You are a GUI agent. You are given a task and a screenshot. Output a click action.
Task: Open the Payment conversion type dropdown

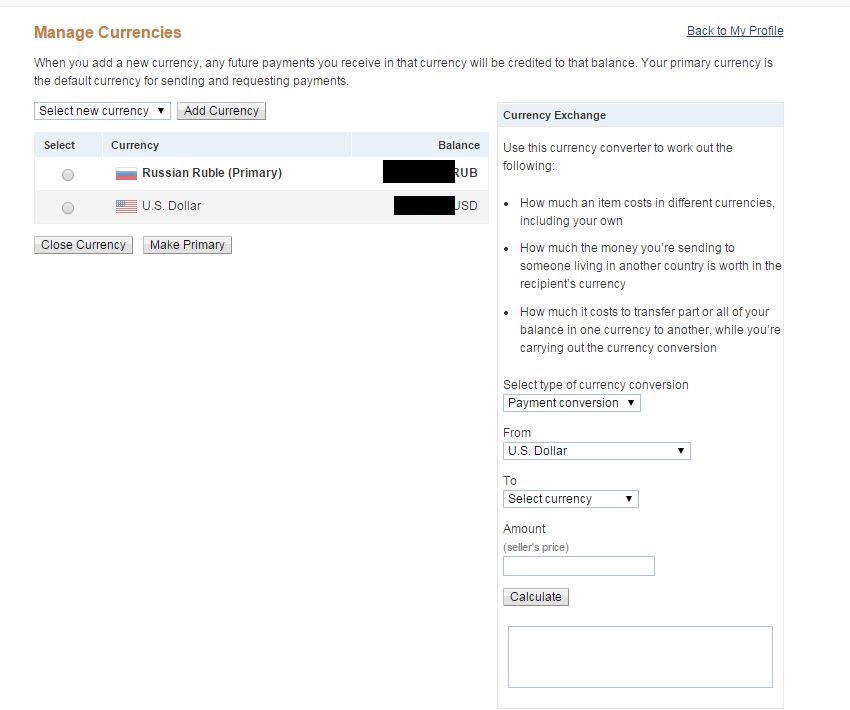point(571,403)
